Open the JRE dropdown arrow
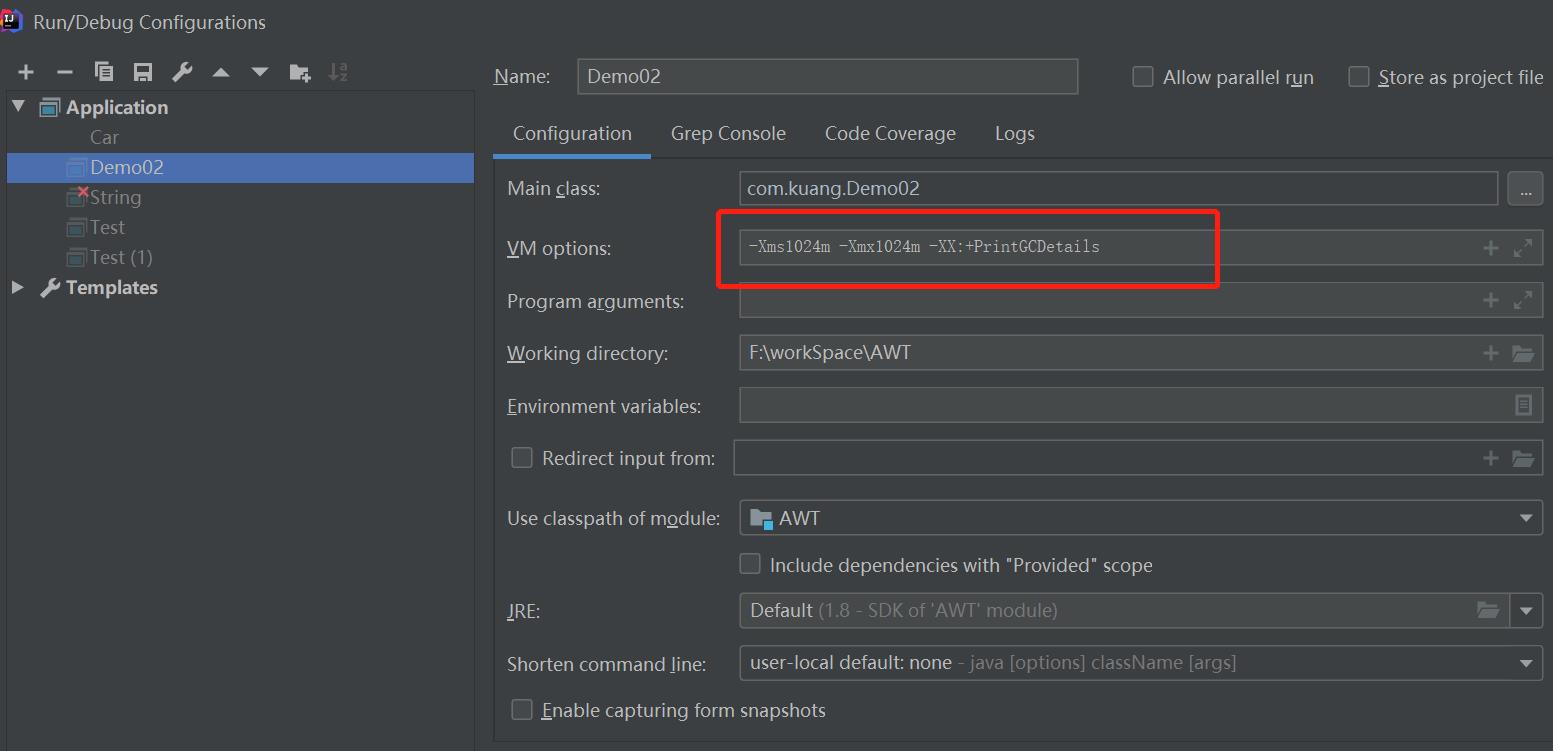 [x=1526, y=610]
